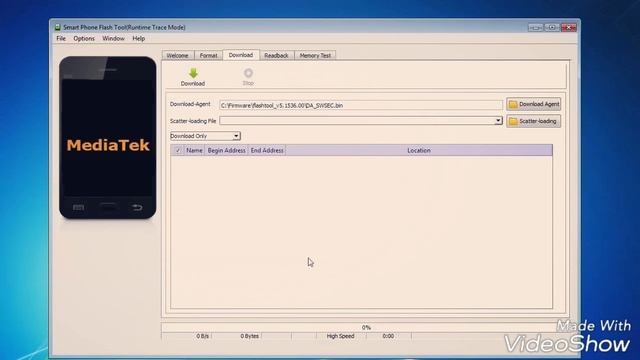Click the Begin Address column header
The height and width of the screenshot is (360, 640).
click(x=227, y=150)
